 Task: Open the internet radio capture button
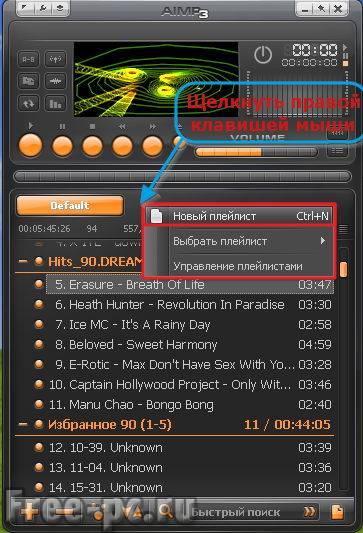click(55, 59)
